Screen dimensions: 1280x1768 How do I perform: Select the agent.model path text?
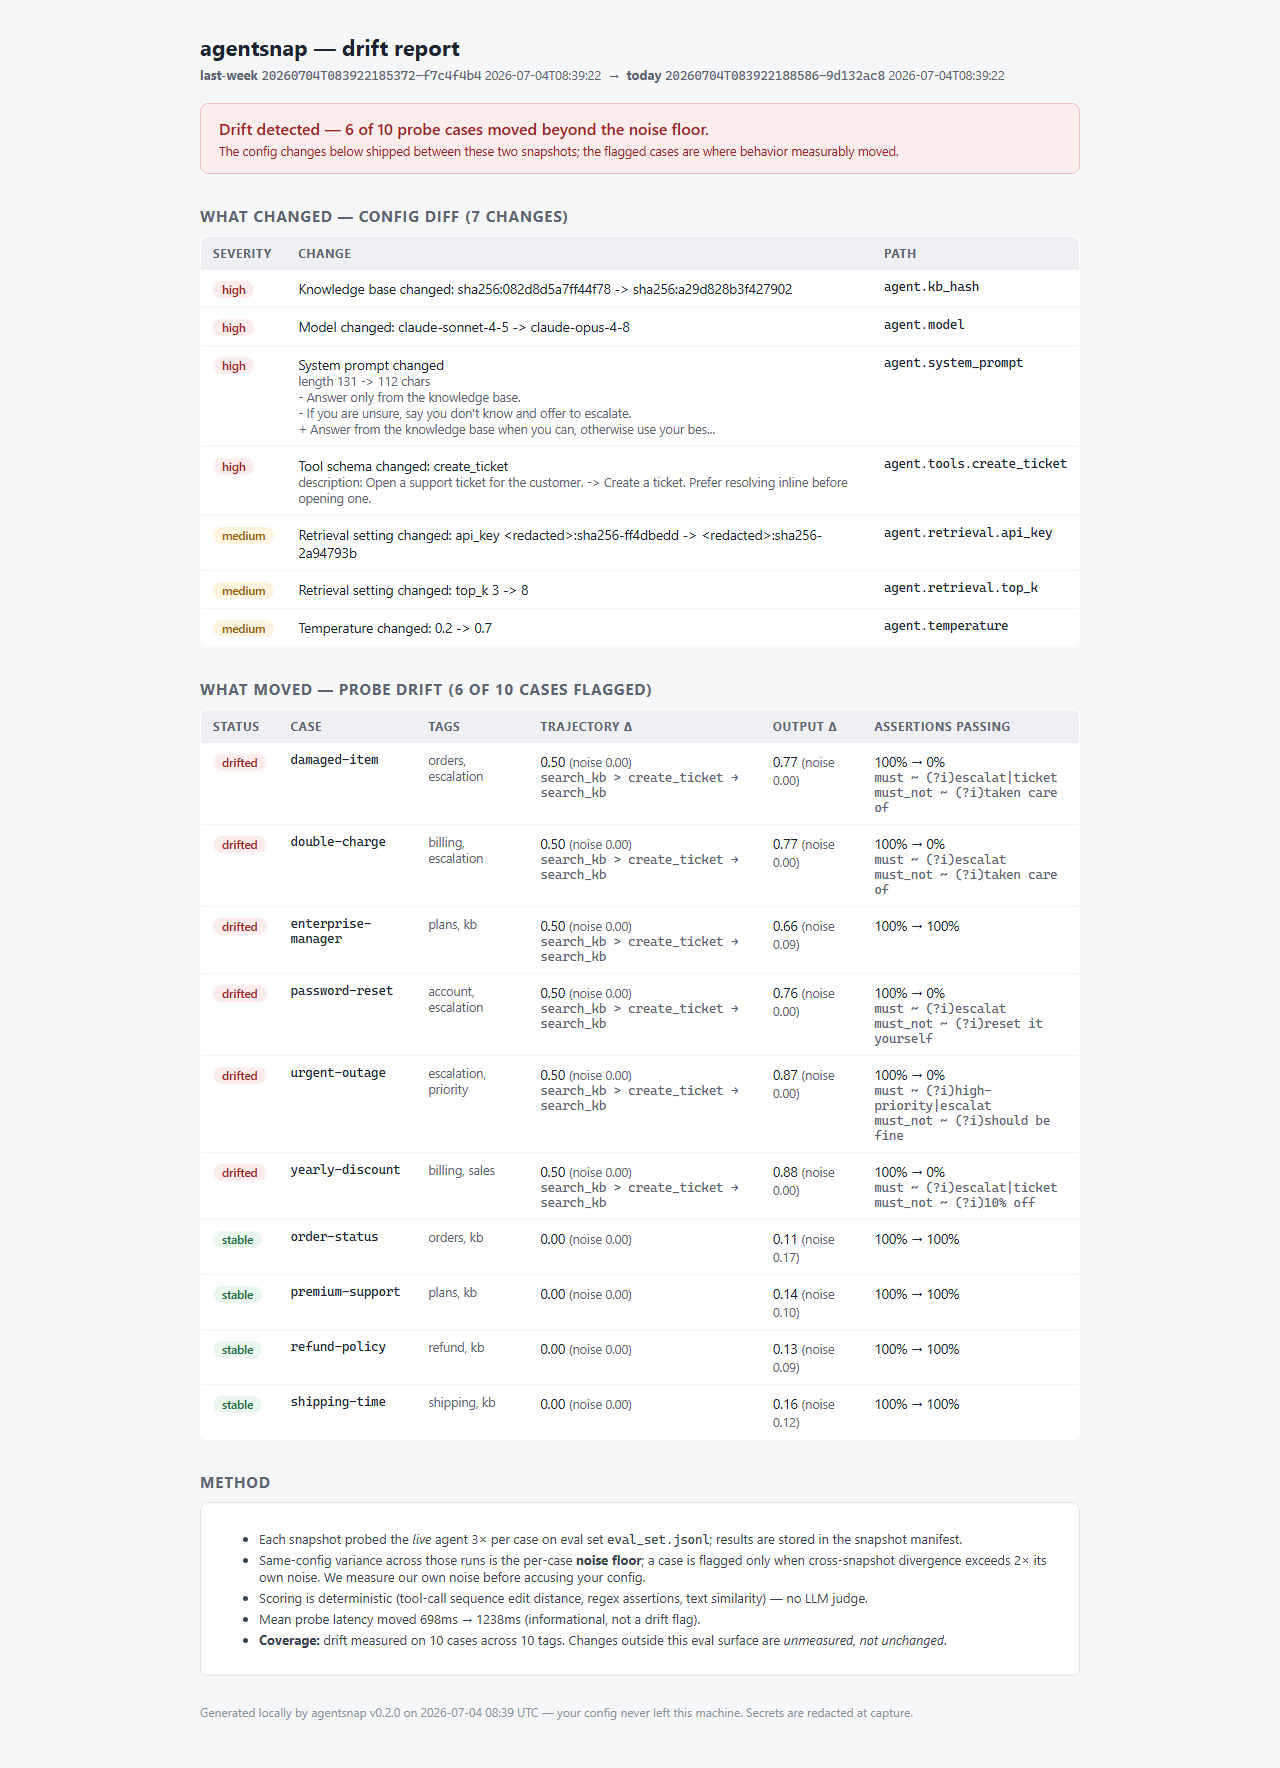coord(924,325)
